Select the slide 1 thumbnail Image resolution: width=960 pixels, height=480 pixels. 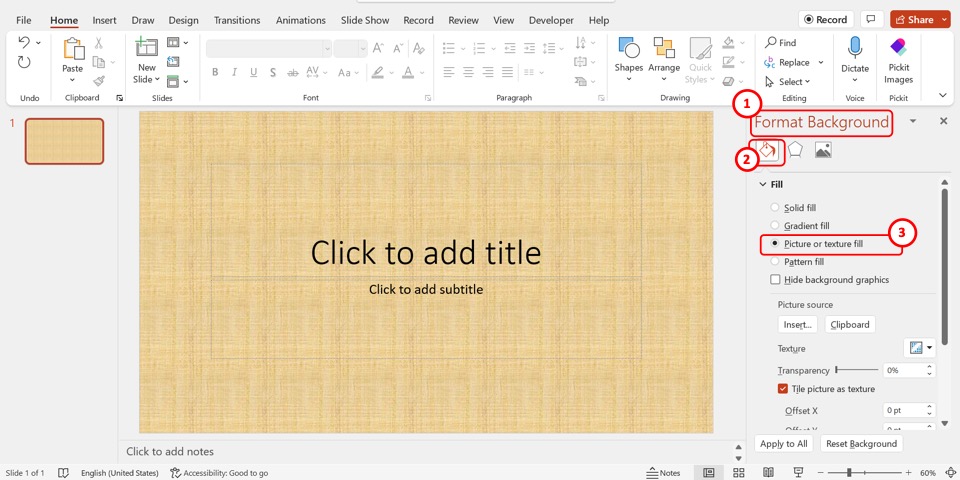[64, 141]
